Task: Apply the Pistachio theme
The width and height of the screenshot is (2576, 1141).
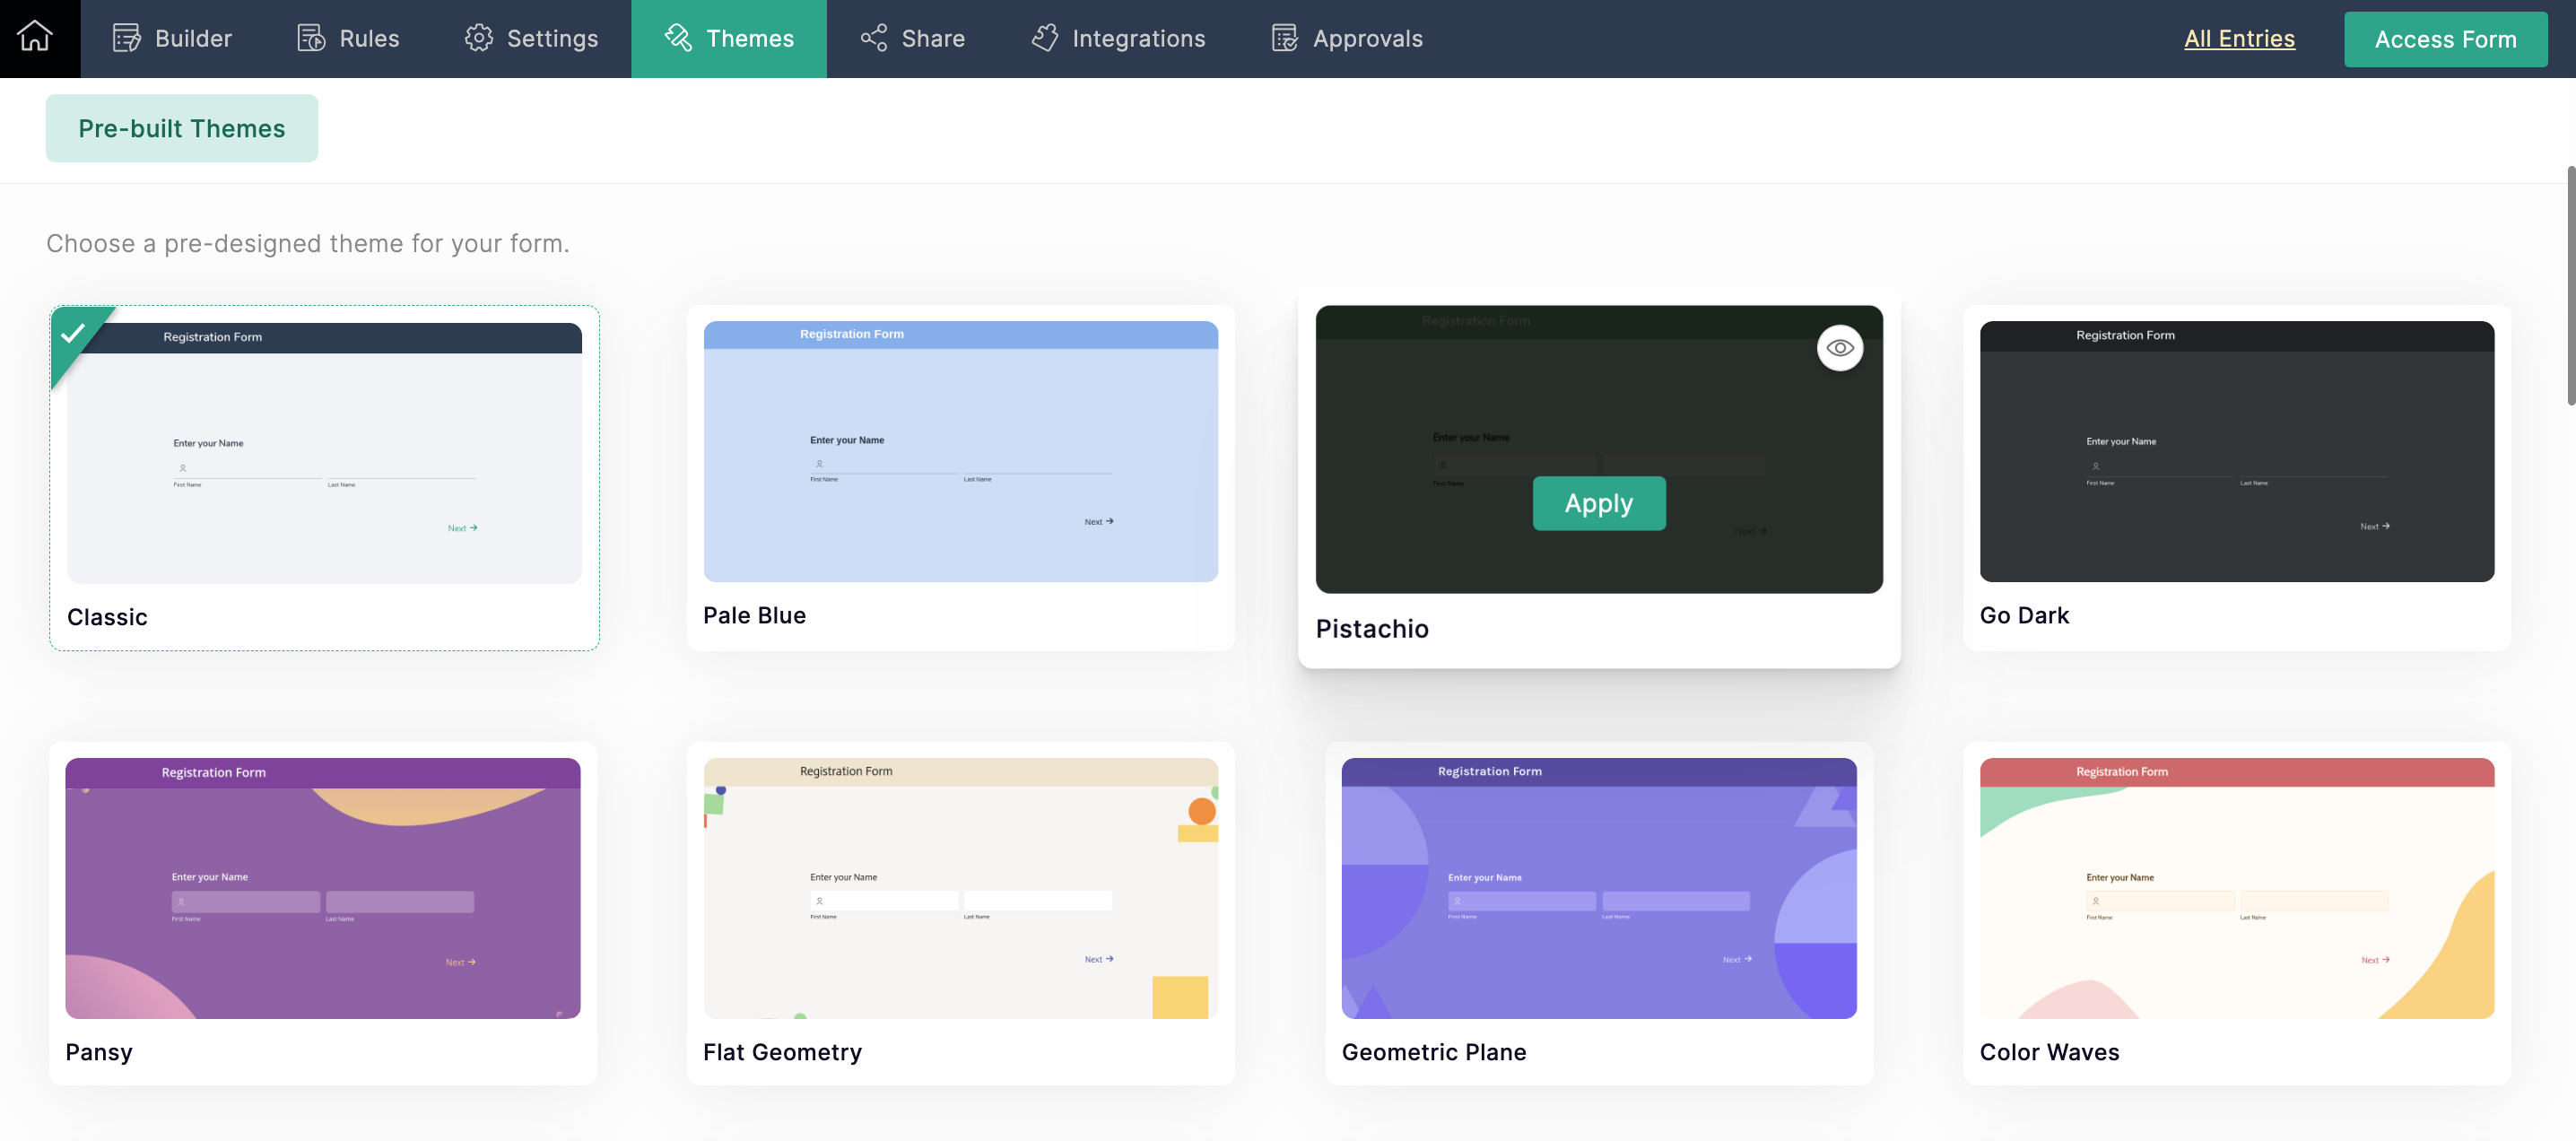Action: 1598,503
